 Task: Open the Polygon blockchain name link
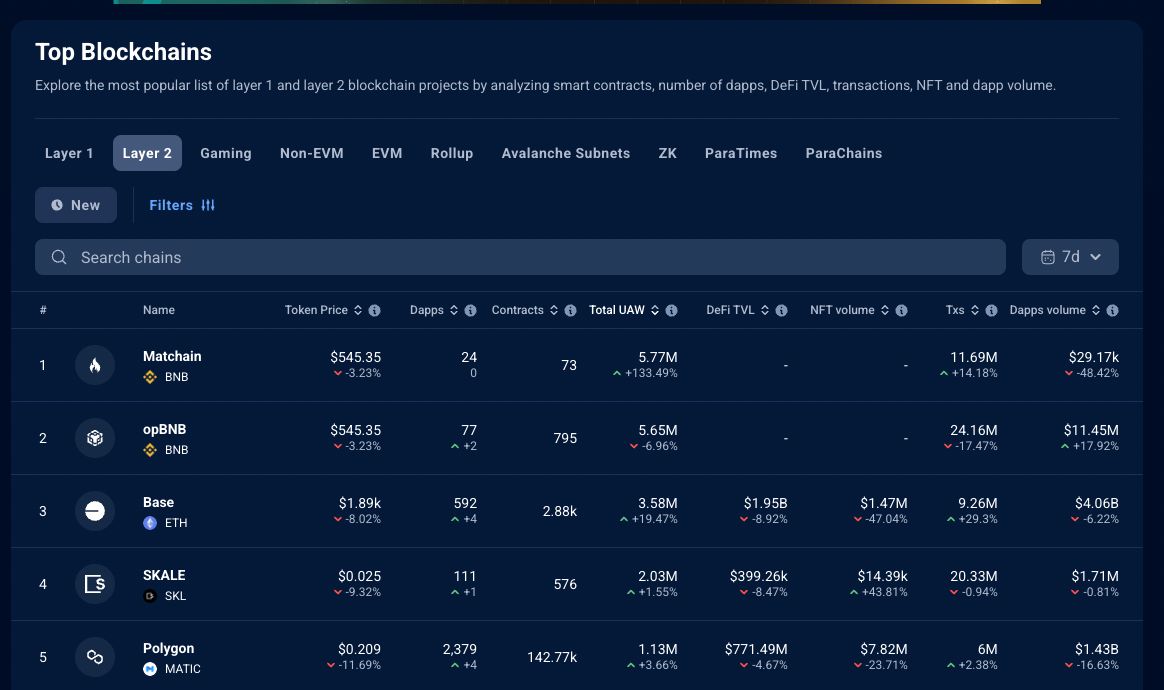point(168,648)
